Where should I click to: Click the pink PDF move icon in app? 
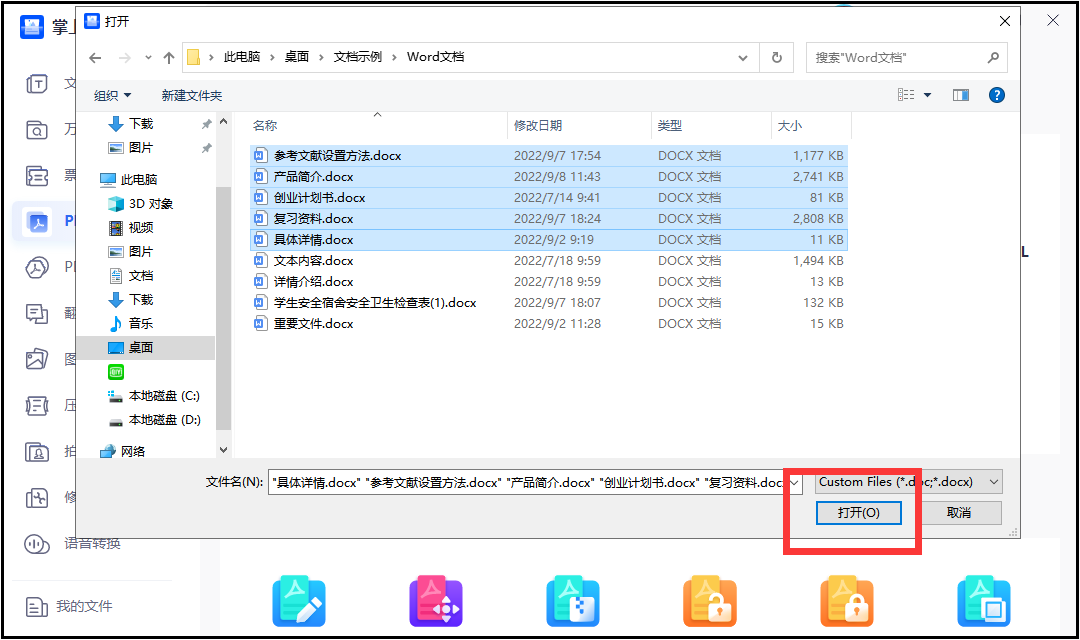436,601
